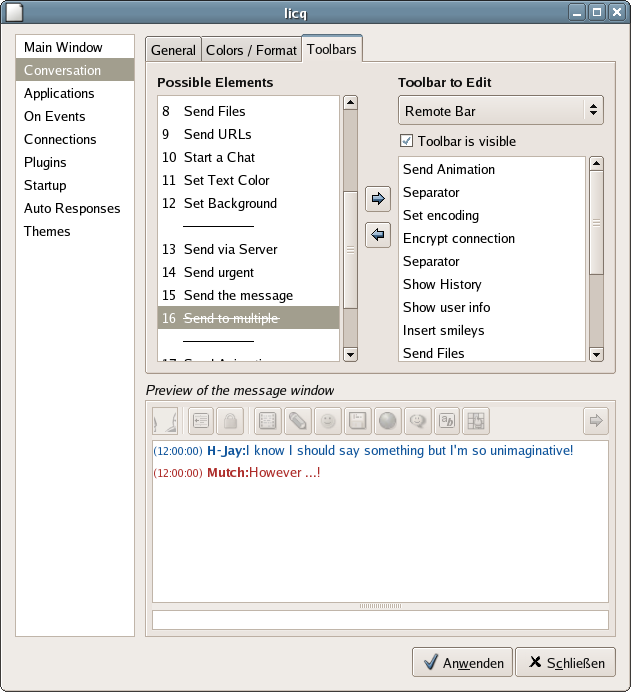Image resolution: width=631 pixels, height=692 pixels.
Task: Switch to the General tab
Action: click(x=173, y=50)
